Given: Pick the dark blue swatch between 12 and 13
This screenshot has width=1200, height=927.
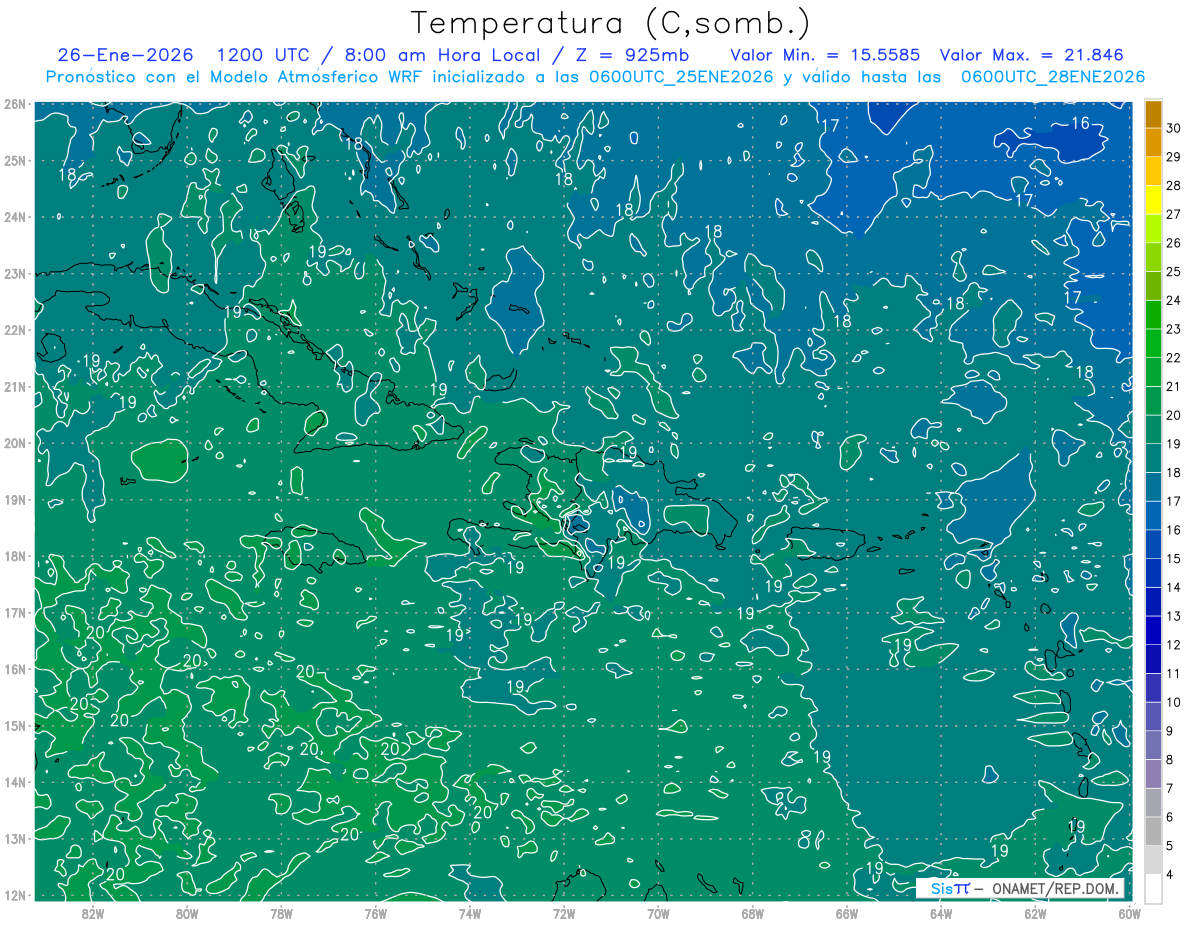Looking at the screenshot, I should click(1153, 630).
